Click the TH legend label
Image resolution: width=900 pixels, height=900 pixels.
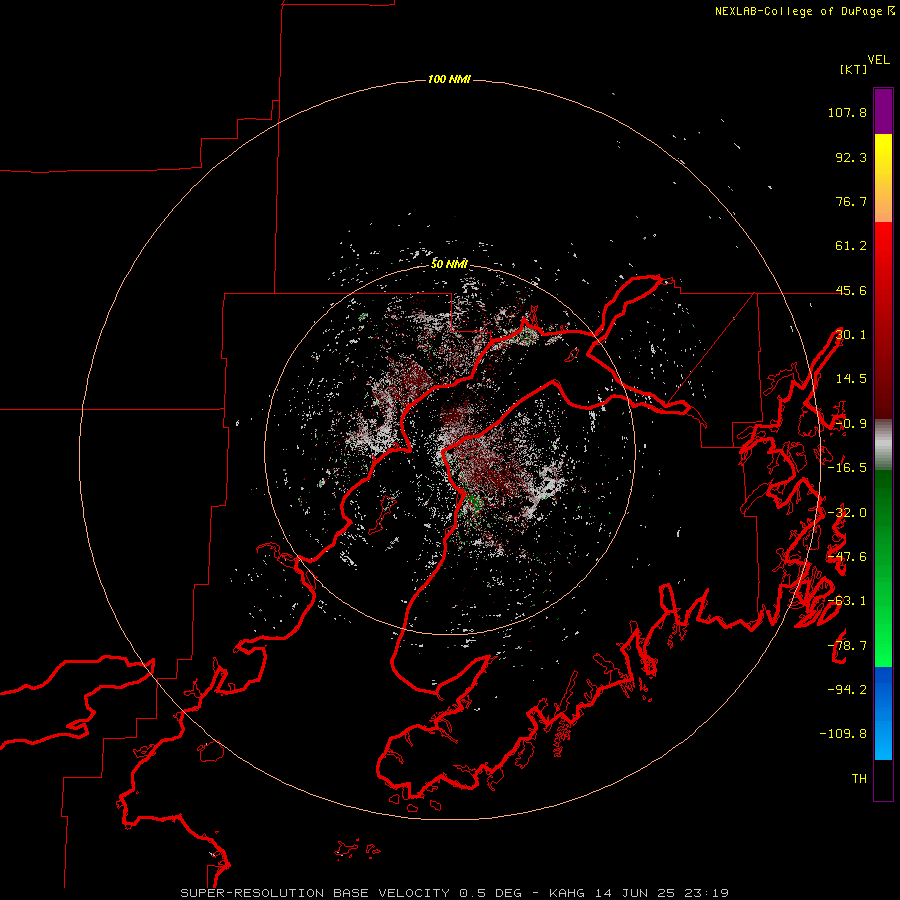[x=859, y=779]
